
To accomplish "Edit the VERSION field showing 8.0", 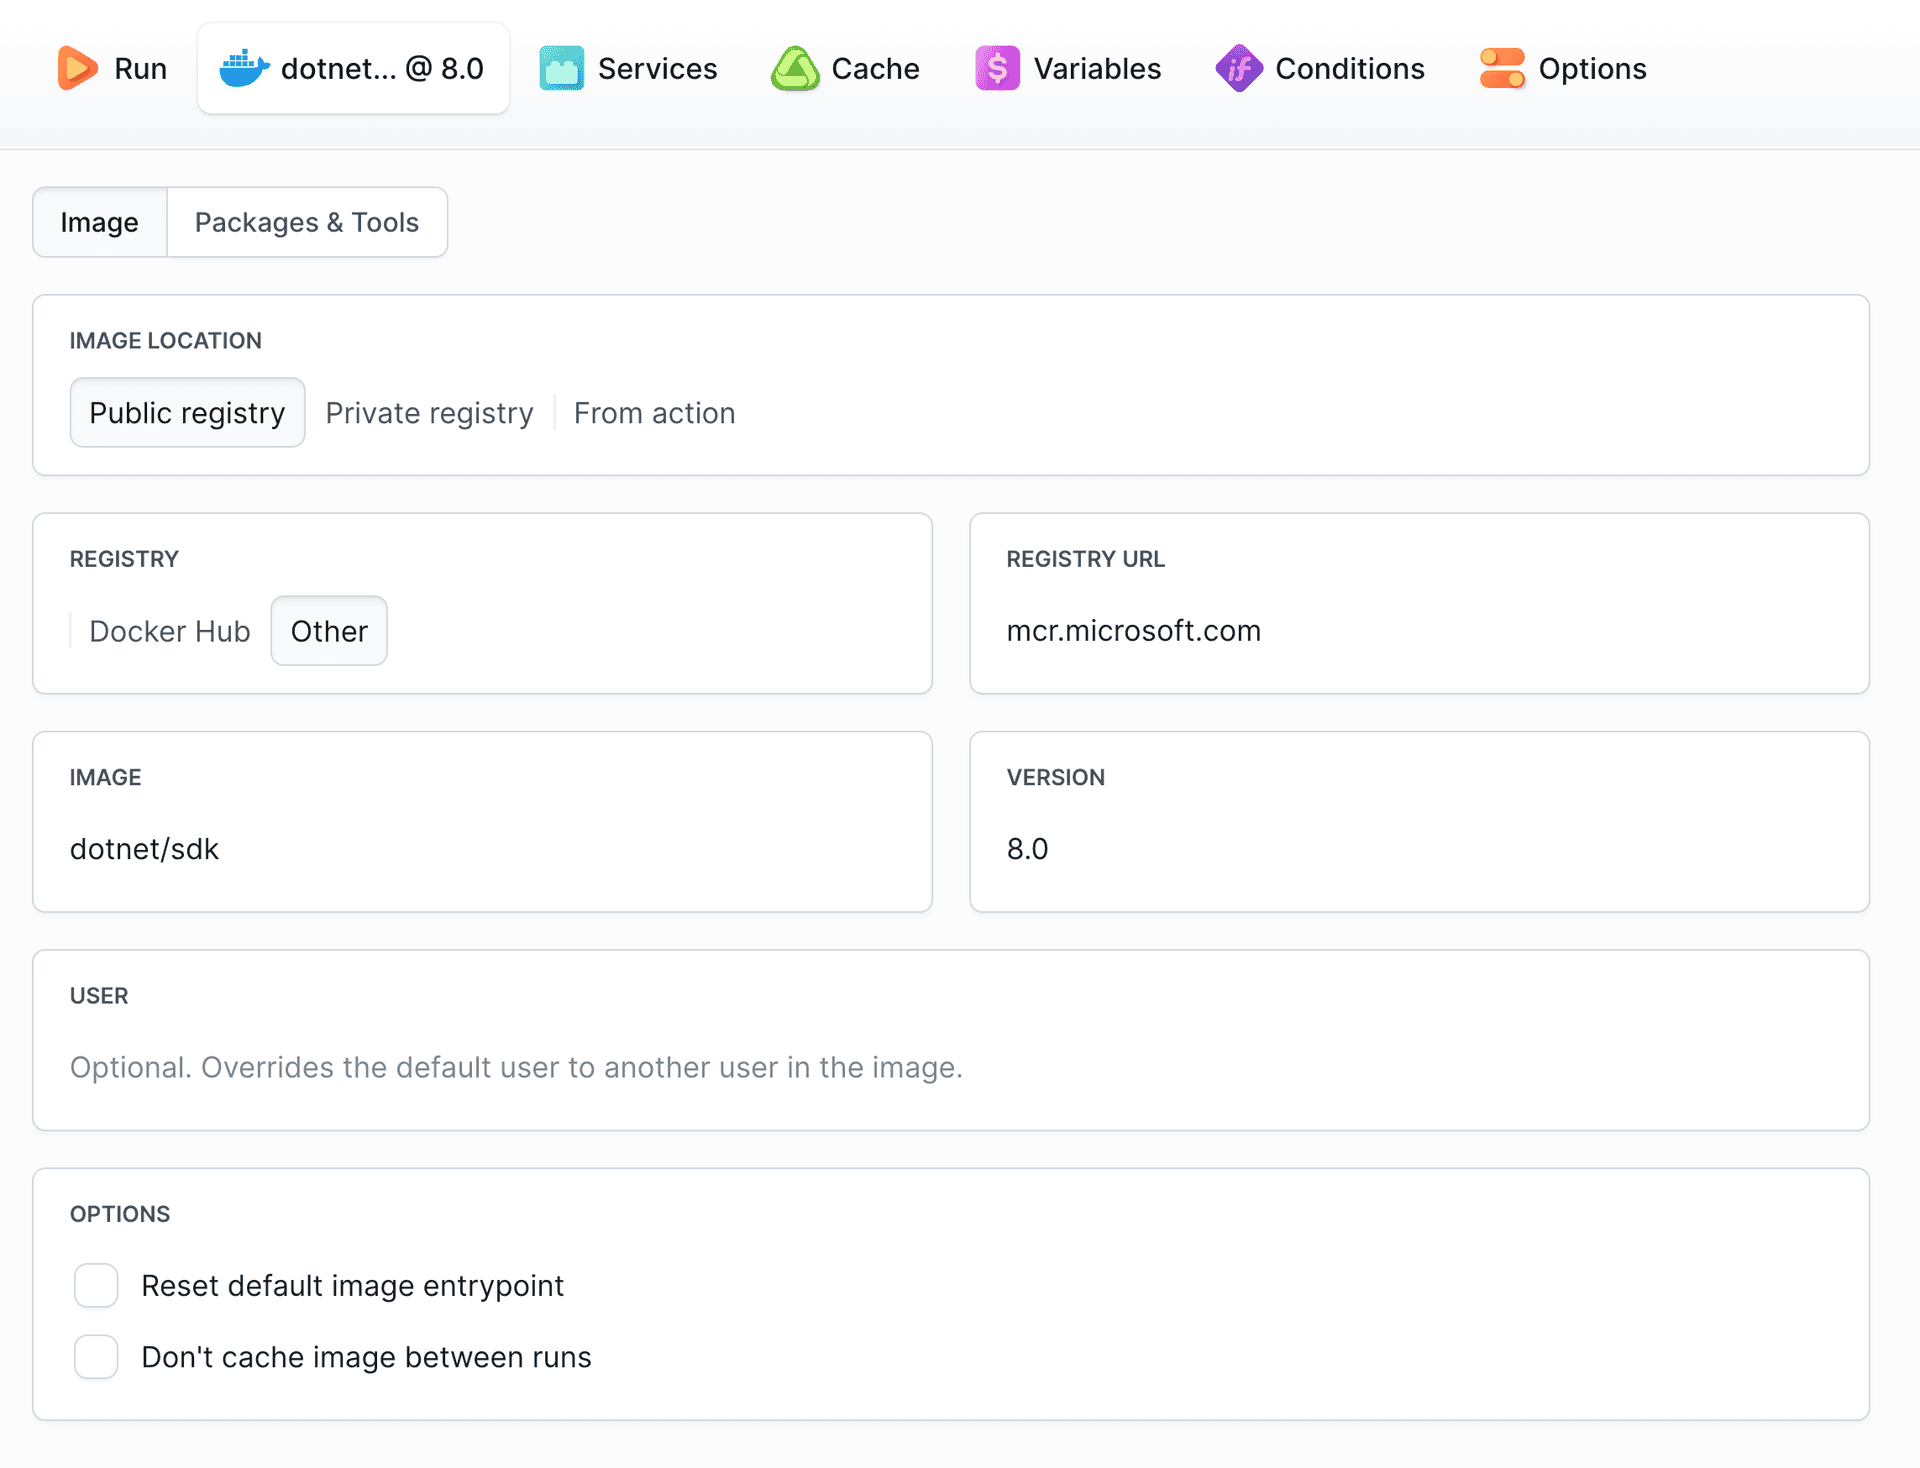I will tap(1420, 849).
